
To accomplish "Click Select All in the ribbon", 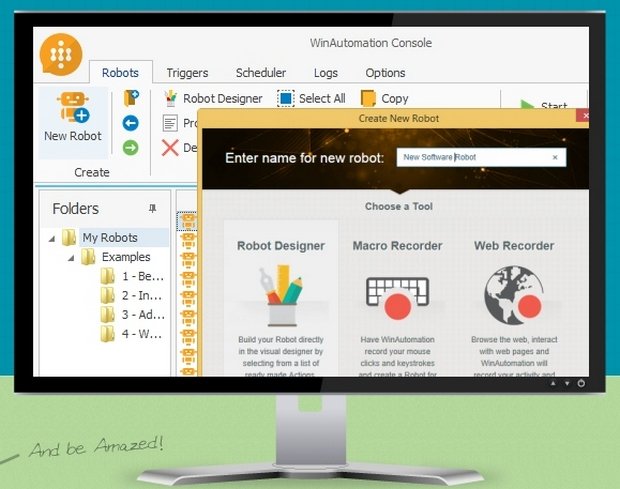I will click(312, 98).
